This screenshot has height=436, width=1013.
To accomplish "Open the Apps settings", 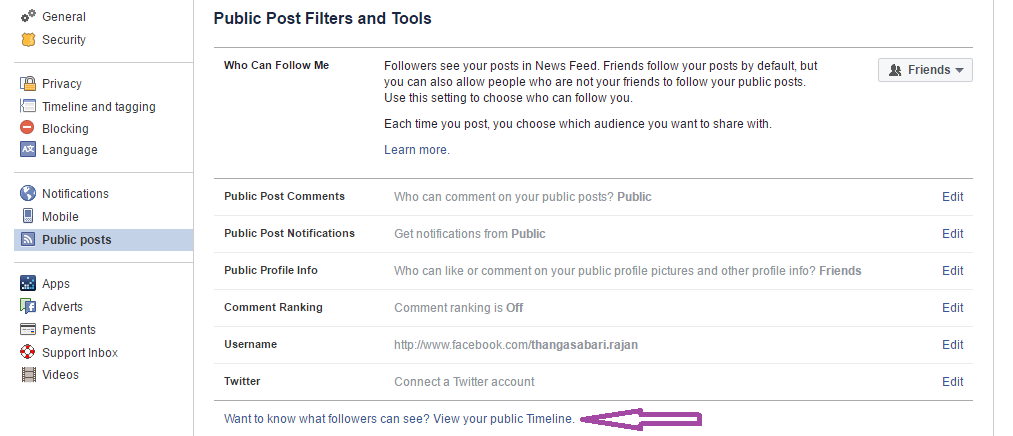I will click(56, 284).
